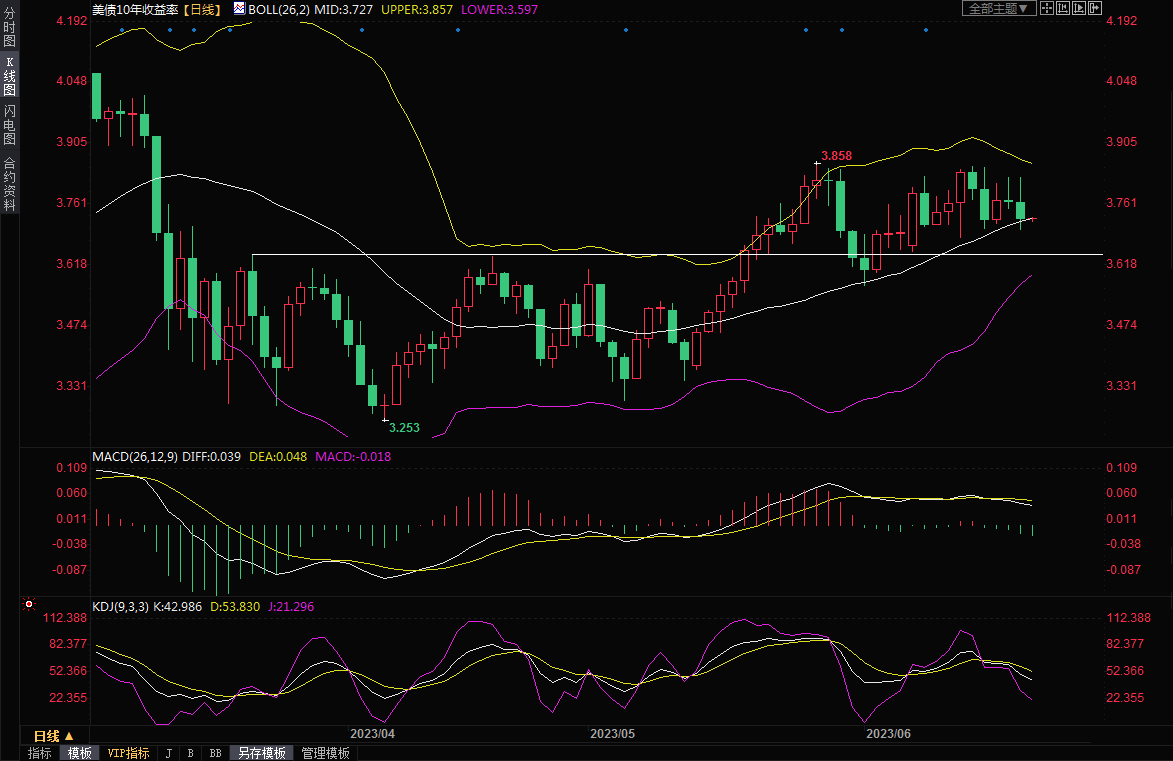Open the 全部主题 theme dropdown

tap(997, 8)
